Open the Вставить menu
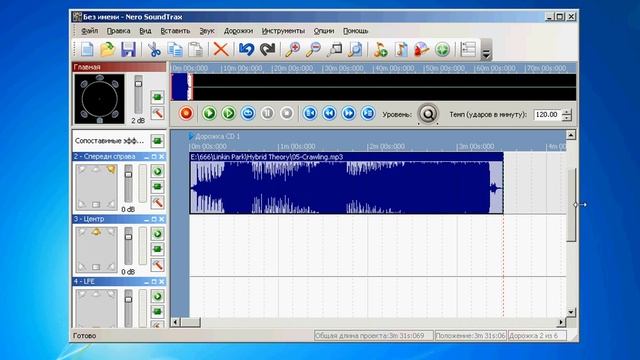 [x=175, y=31]
